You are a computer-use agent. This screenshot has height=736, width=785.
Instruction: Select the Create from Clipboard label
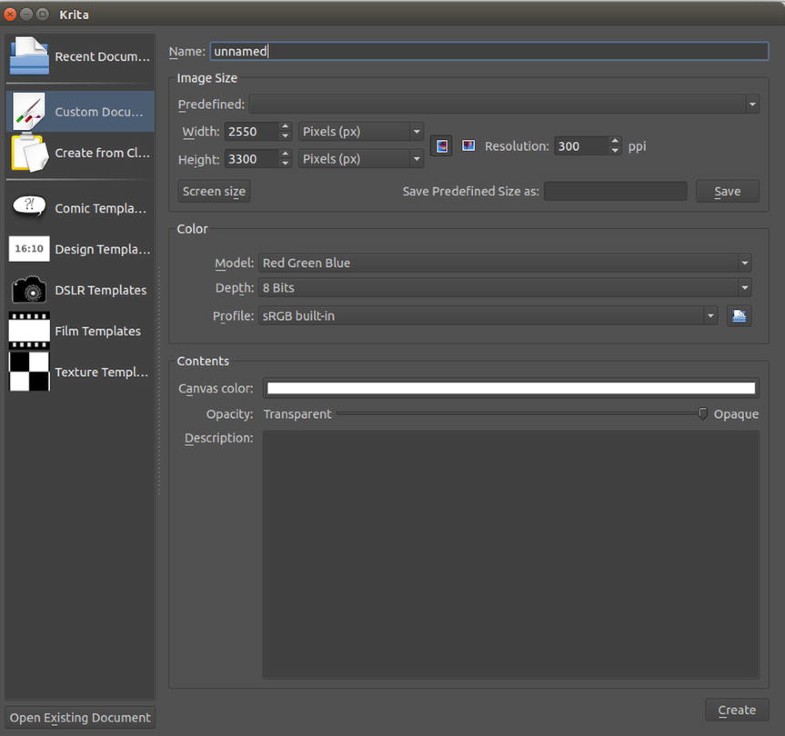[102, 153]
